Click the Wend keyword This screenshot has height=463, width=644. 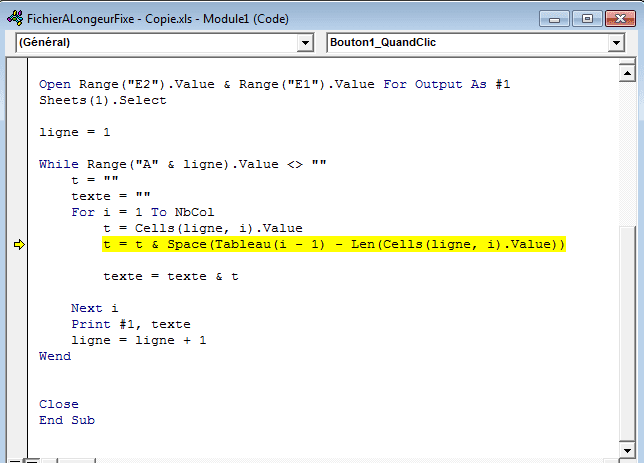tap(55, 357)
